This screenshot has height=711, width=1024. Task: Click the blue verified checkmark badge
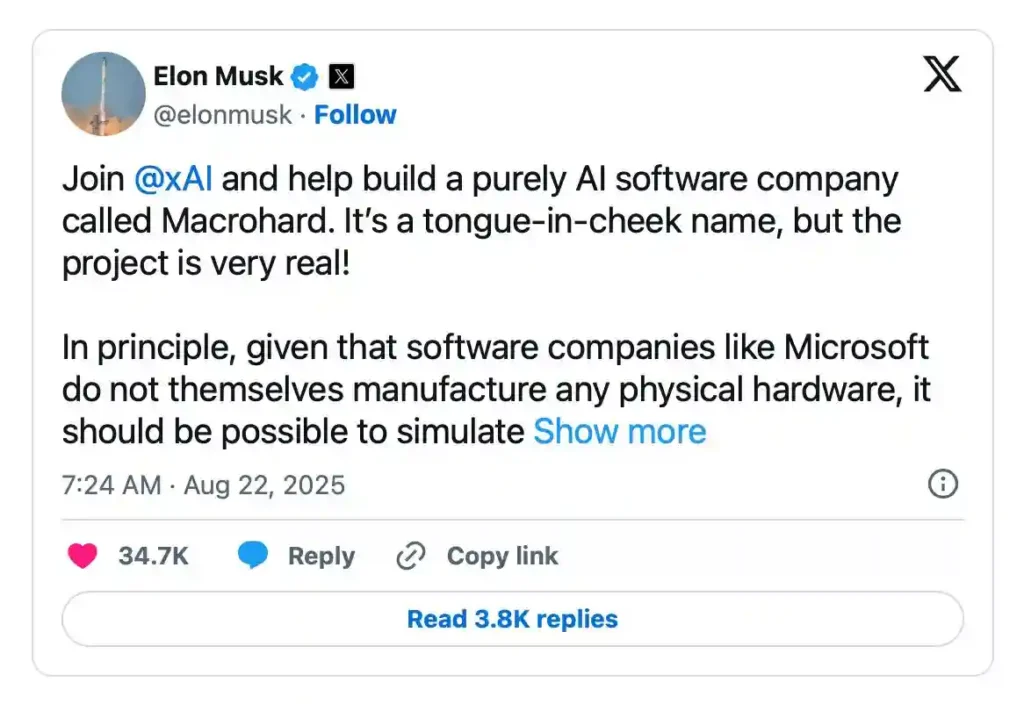(x=305, y=76)
